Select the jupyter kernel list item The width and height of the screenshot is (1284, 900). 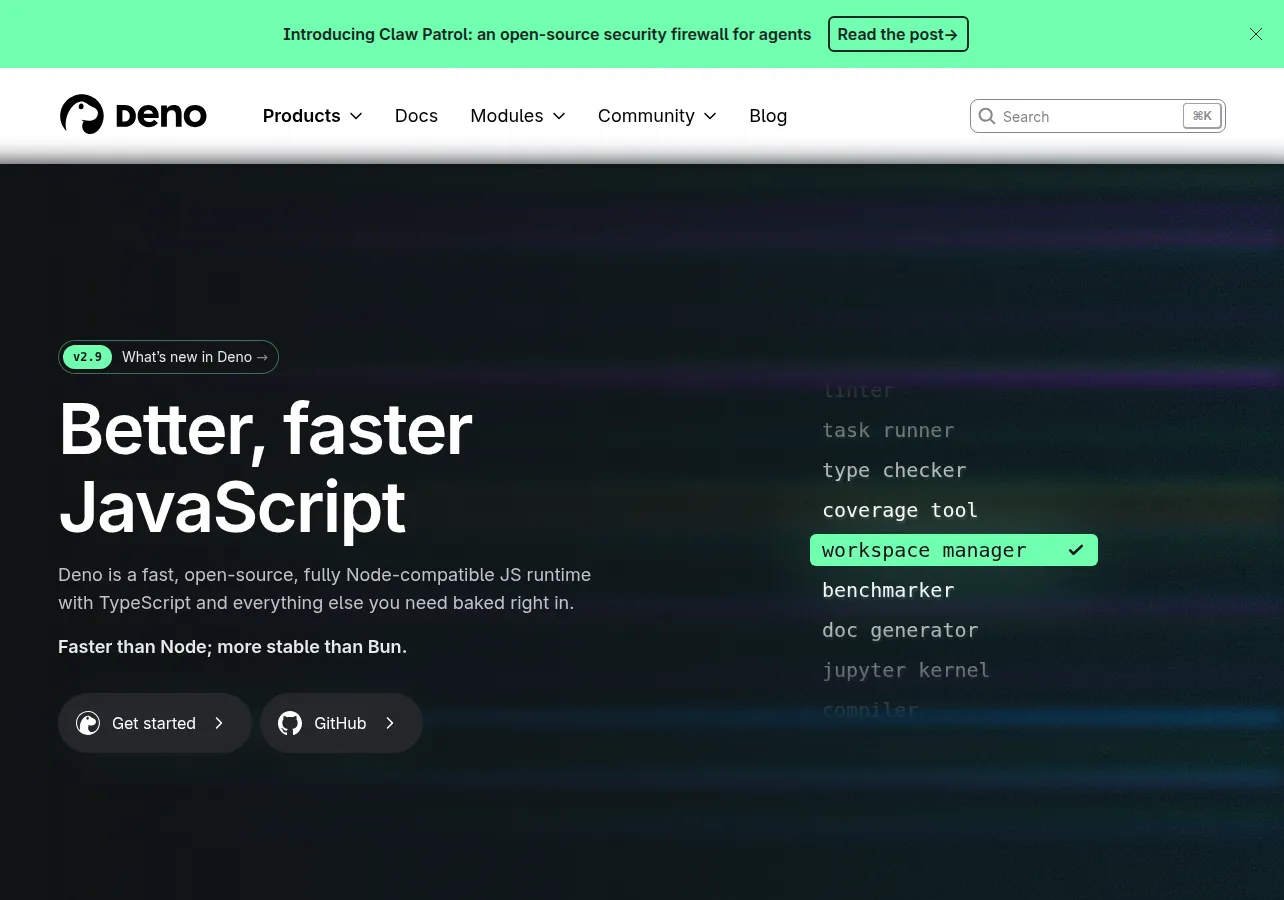coord(906,670)
